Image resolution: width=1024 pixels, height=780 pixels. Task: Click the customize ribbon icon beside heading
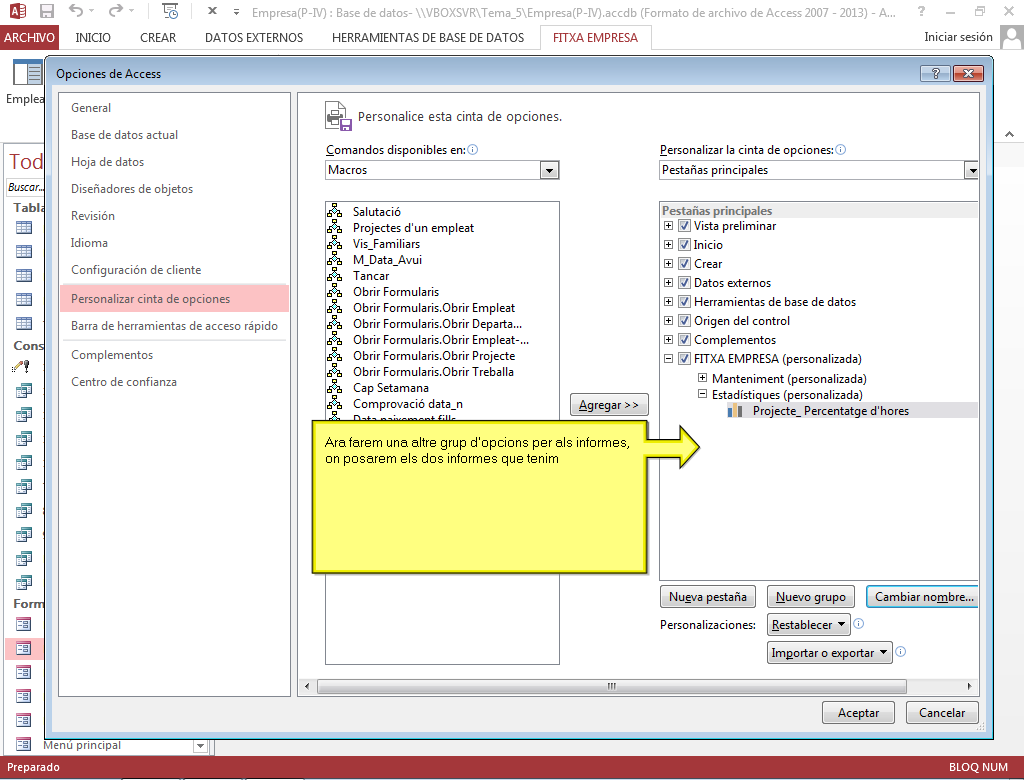pyautogui.click(x=338, y=116)
